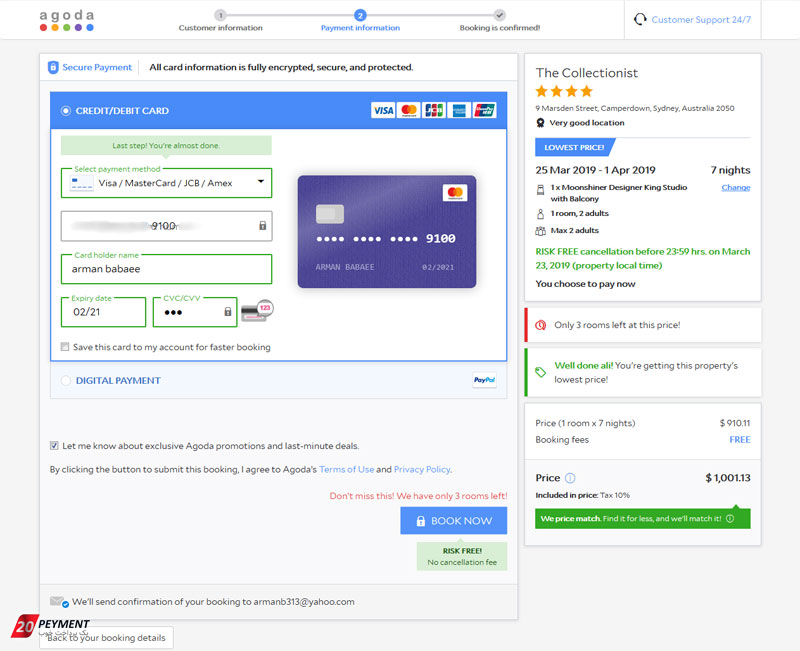Open the Privacy Policy link
Screen dimensions: 800x651
point(422,469)
